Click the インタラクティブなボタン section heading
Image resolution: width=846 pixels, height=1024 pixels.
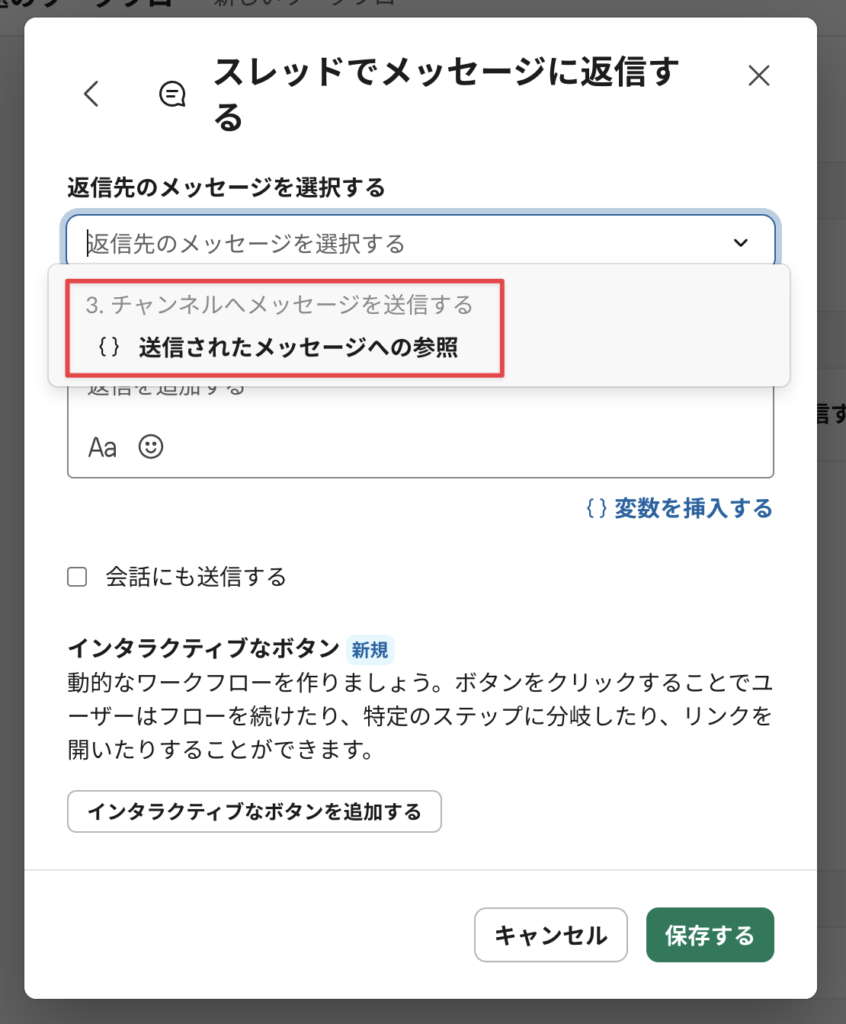click(x=203, y=648)
